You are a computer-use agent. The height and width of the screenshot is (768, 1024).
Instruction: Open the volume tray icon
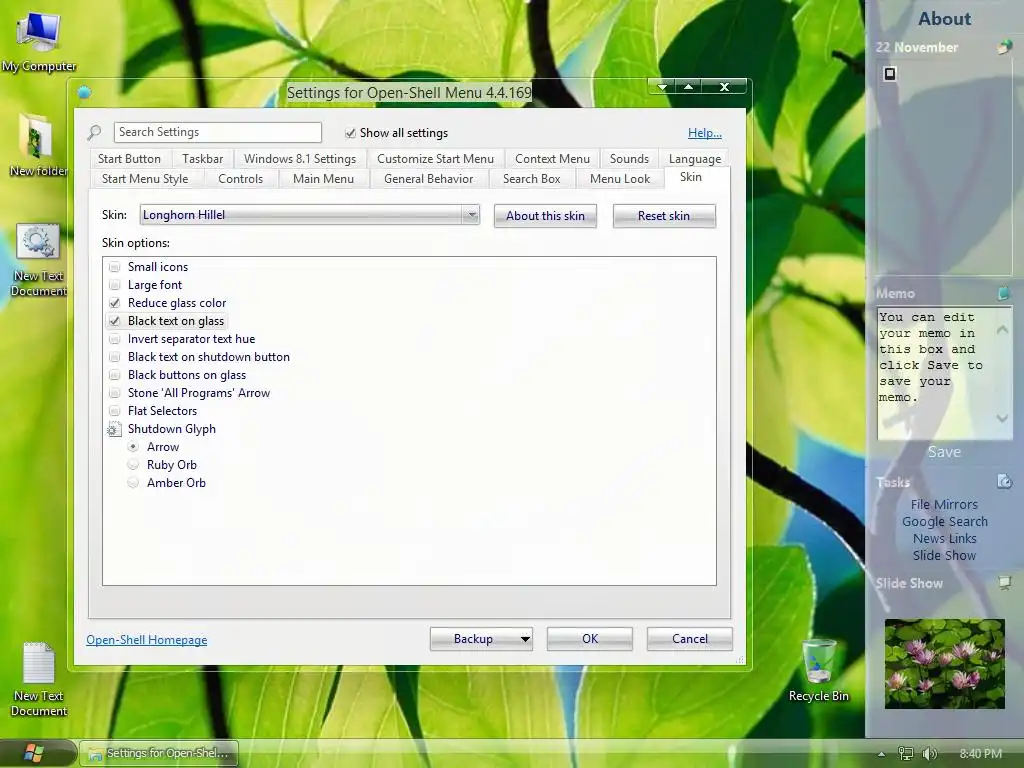click(x=929, y=754)
